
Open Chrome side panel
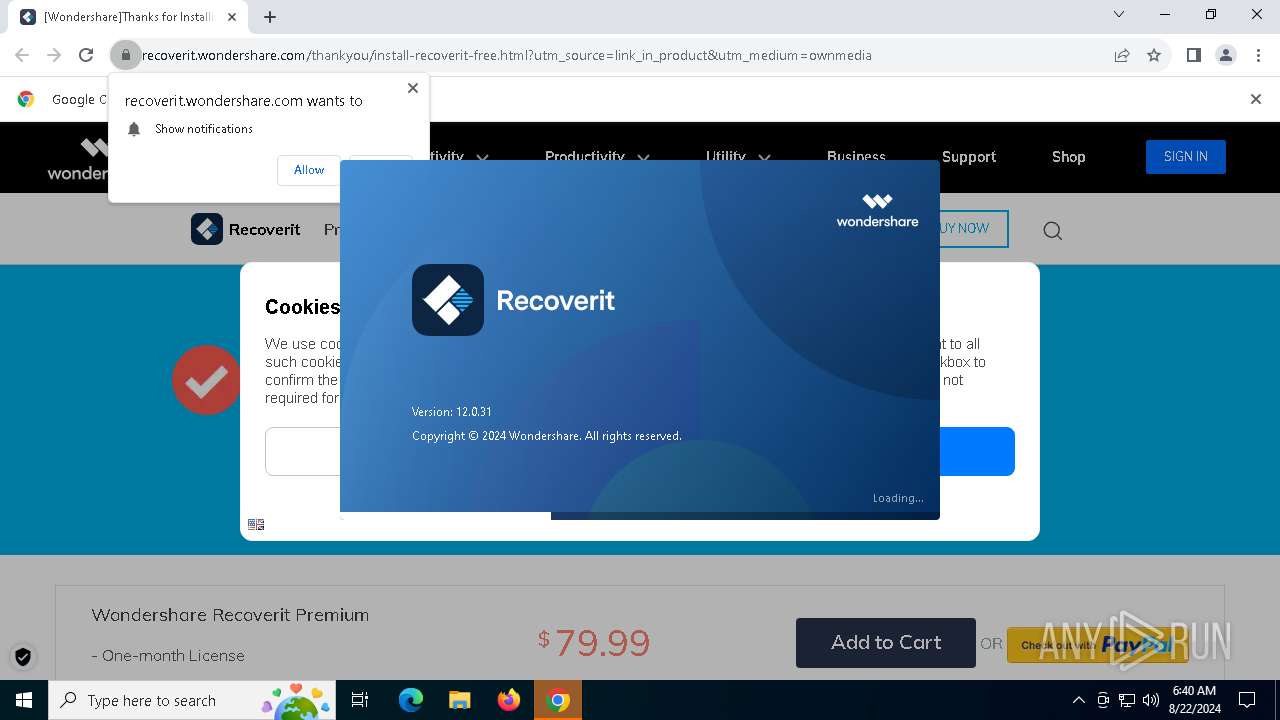pyautogui.click(x=1193, y=55)
